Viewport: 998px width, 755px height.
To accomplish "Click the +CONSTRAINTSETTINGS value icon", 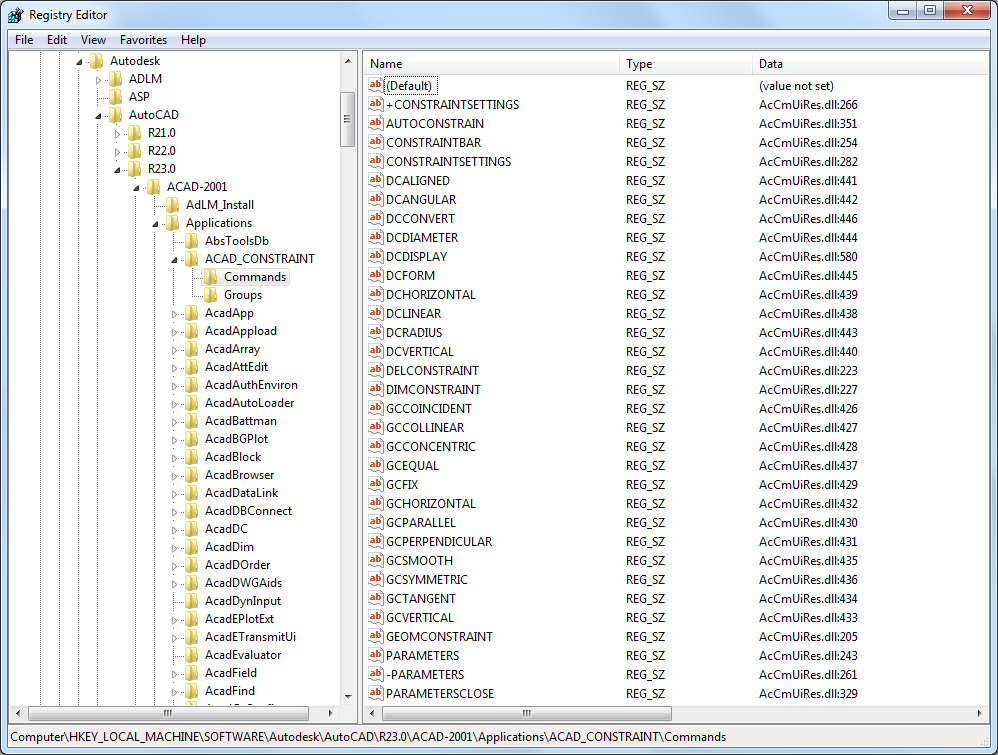I will [x=376, y=104].
